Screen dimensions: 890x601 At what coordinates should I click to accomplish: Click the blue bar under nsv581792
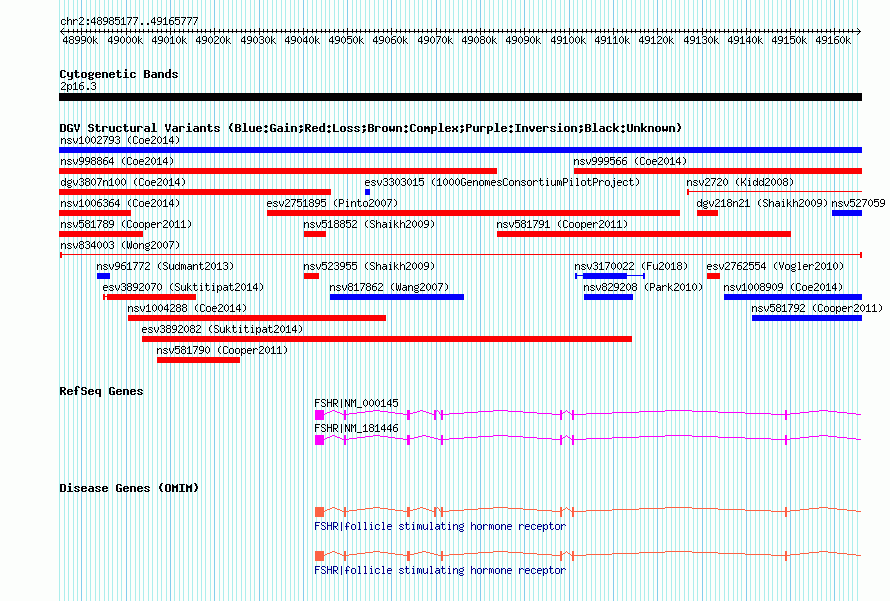coord(807,318)
